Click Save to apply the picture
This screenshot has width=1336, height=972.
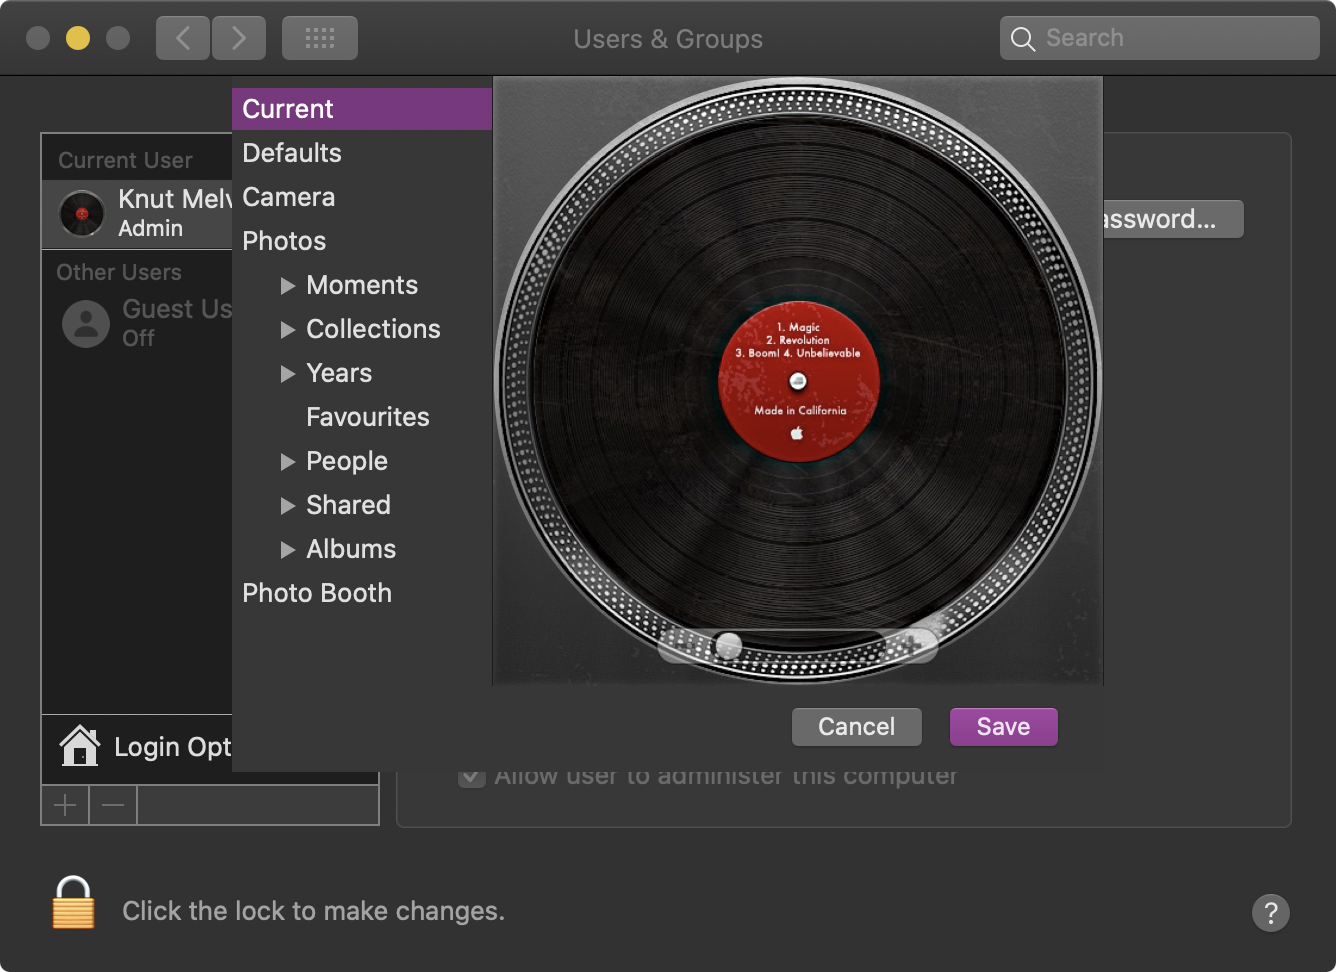[x=1003, y=727]
